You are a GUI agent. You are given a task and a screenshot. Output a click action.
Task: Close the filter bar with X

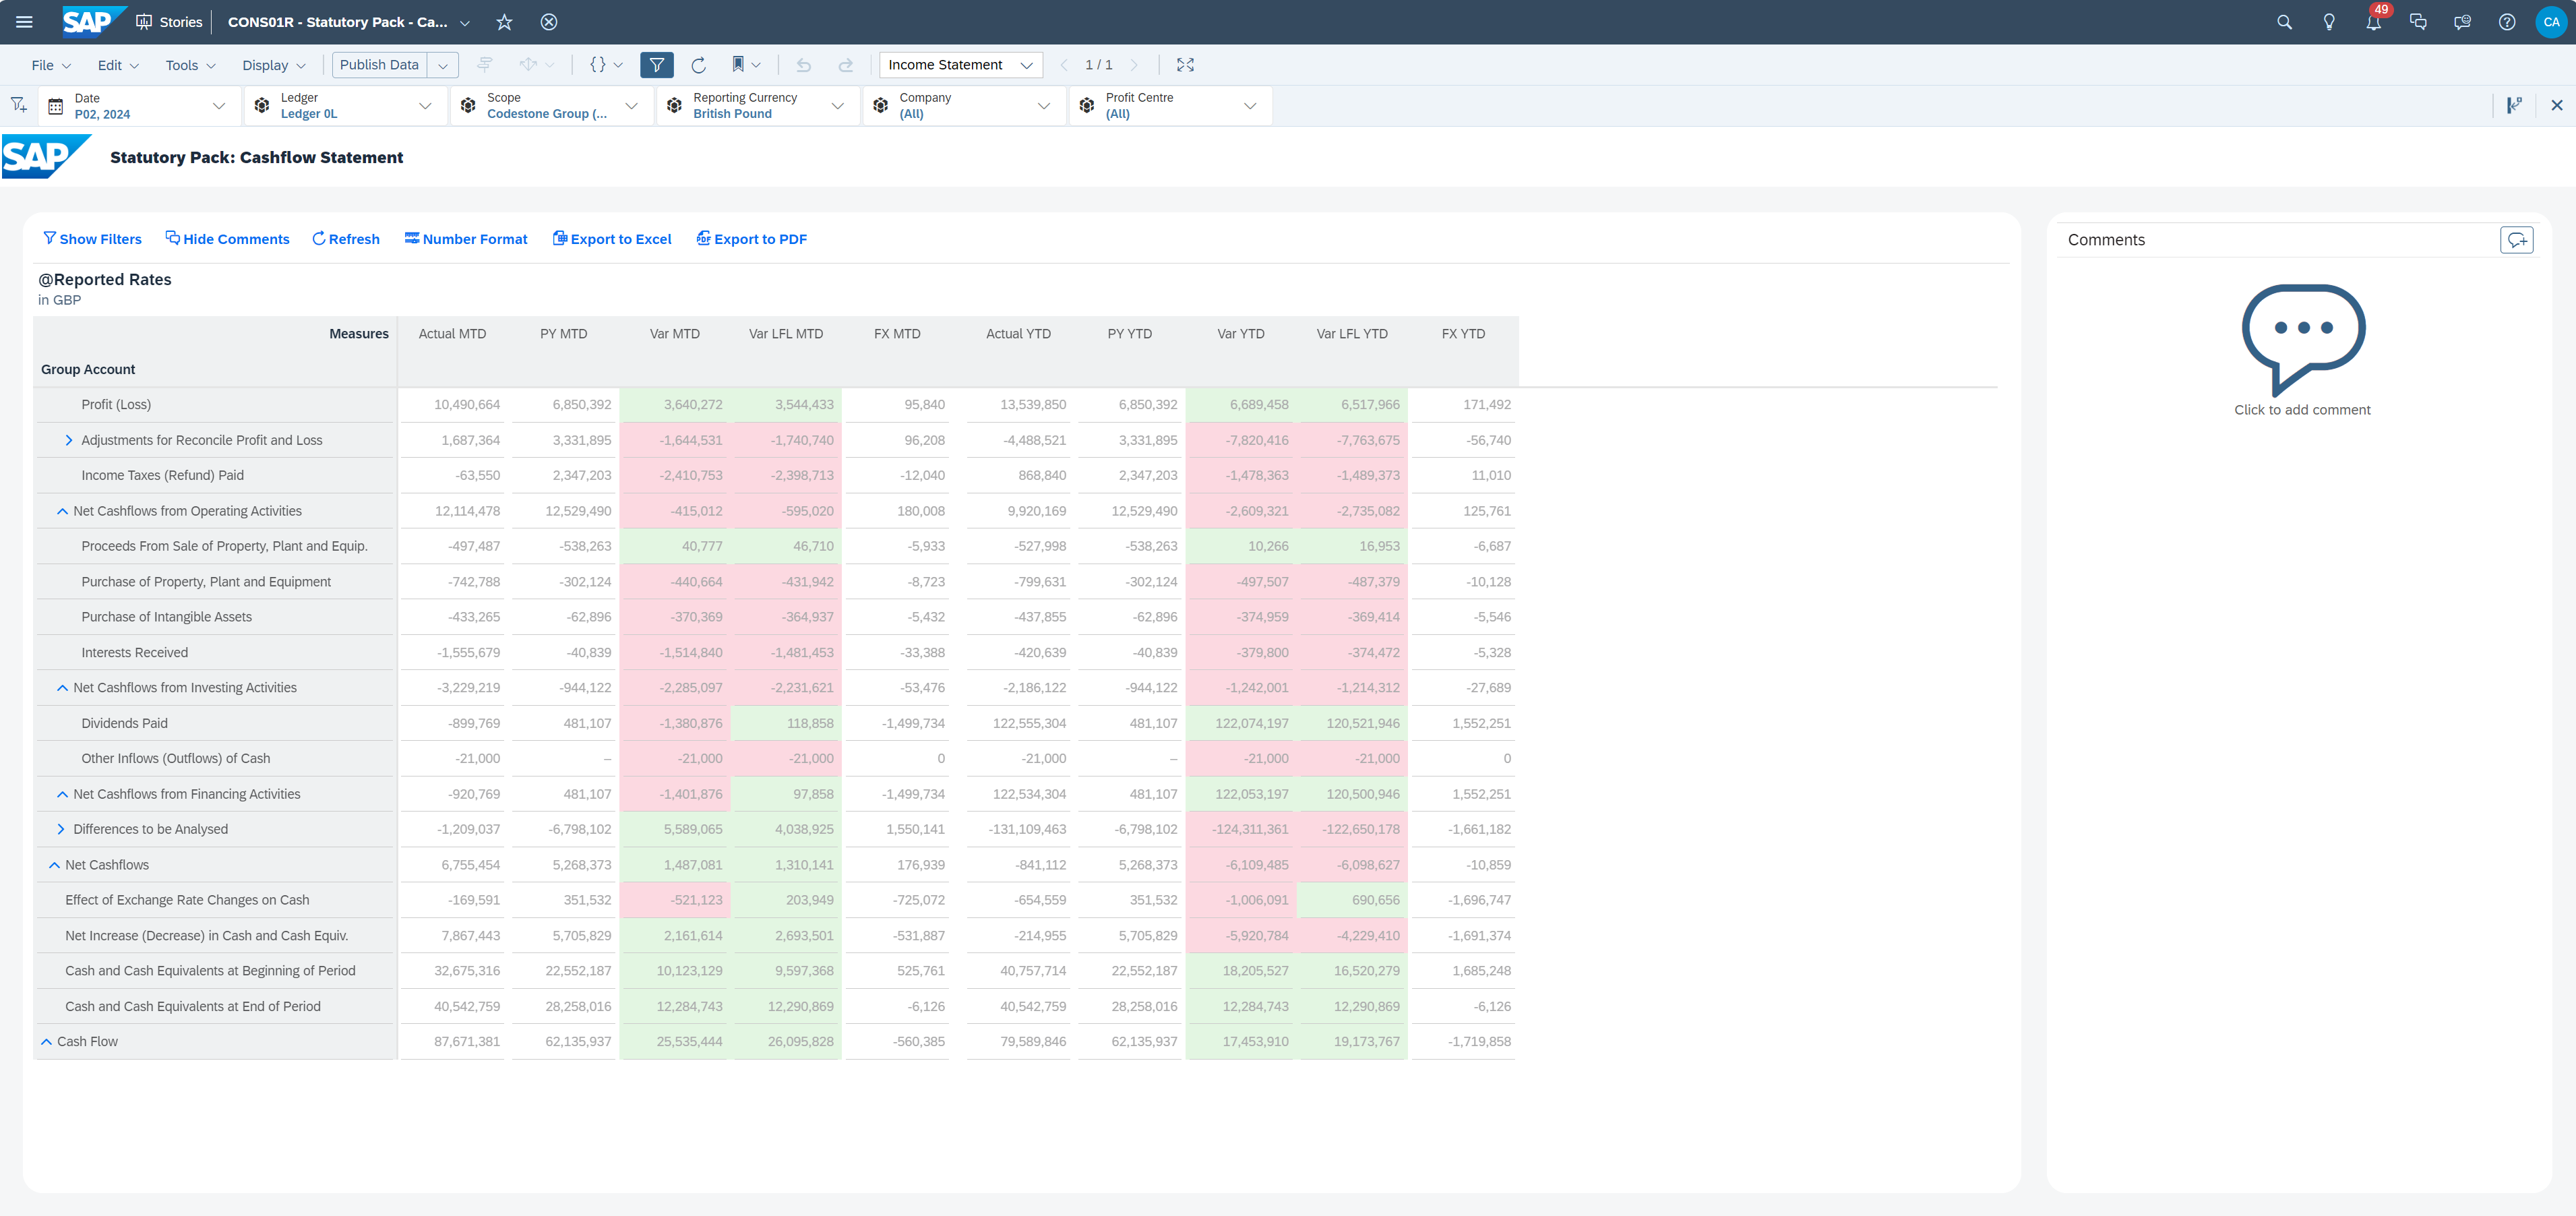tap(2557, 105)
